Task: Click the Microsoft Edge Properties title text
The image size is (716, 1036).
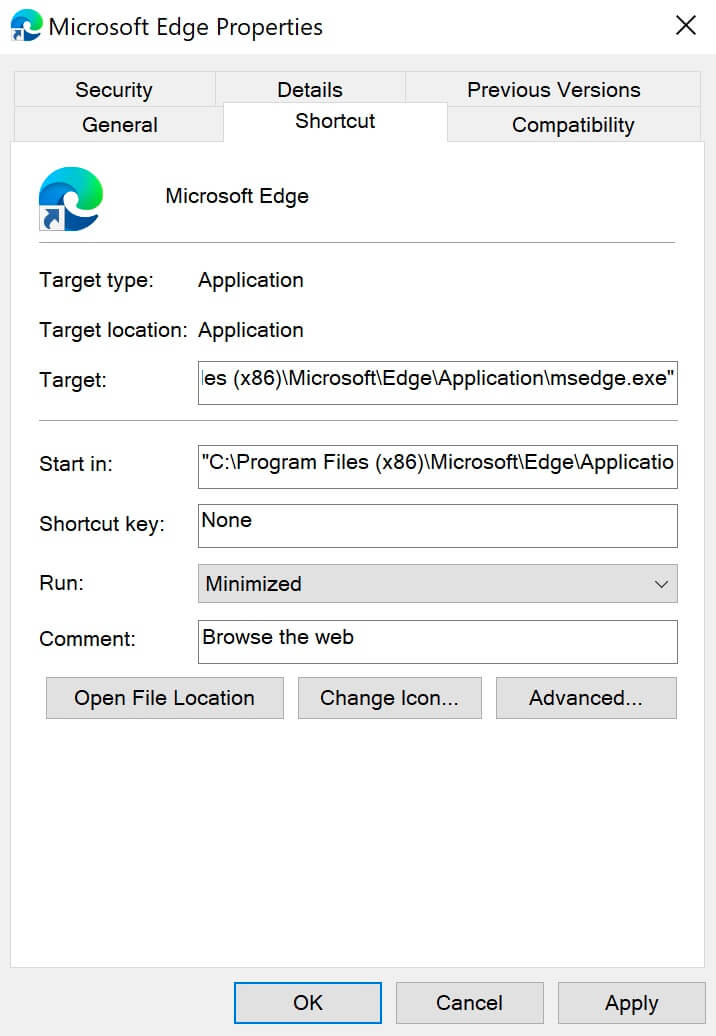Action: [186, 27]
